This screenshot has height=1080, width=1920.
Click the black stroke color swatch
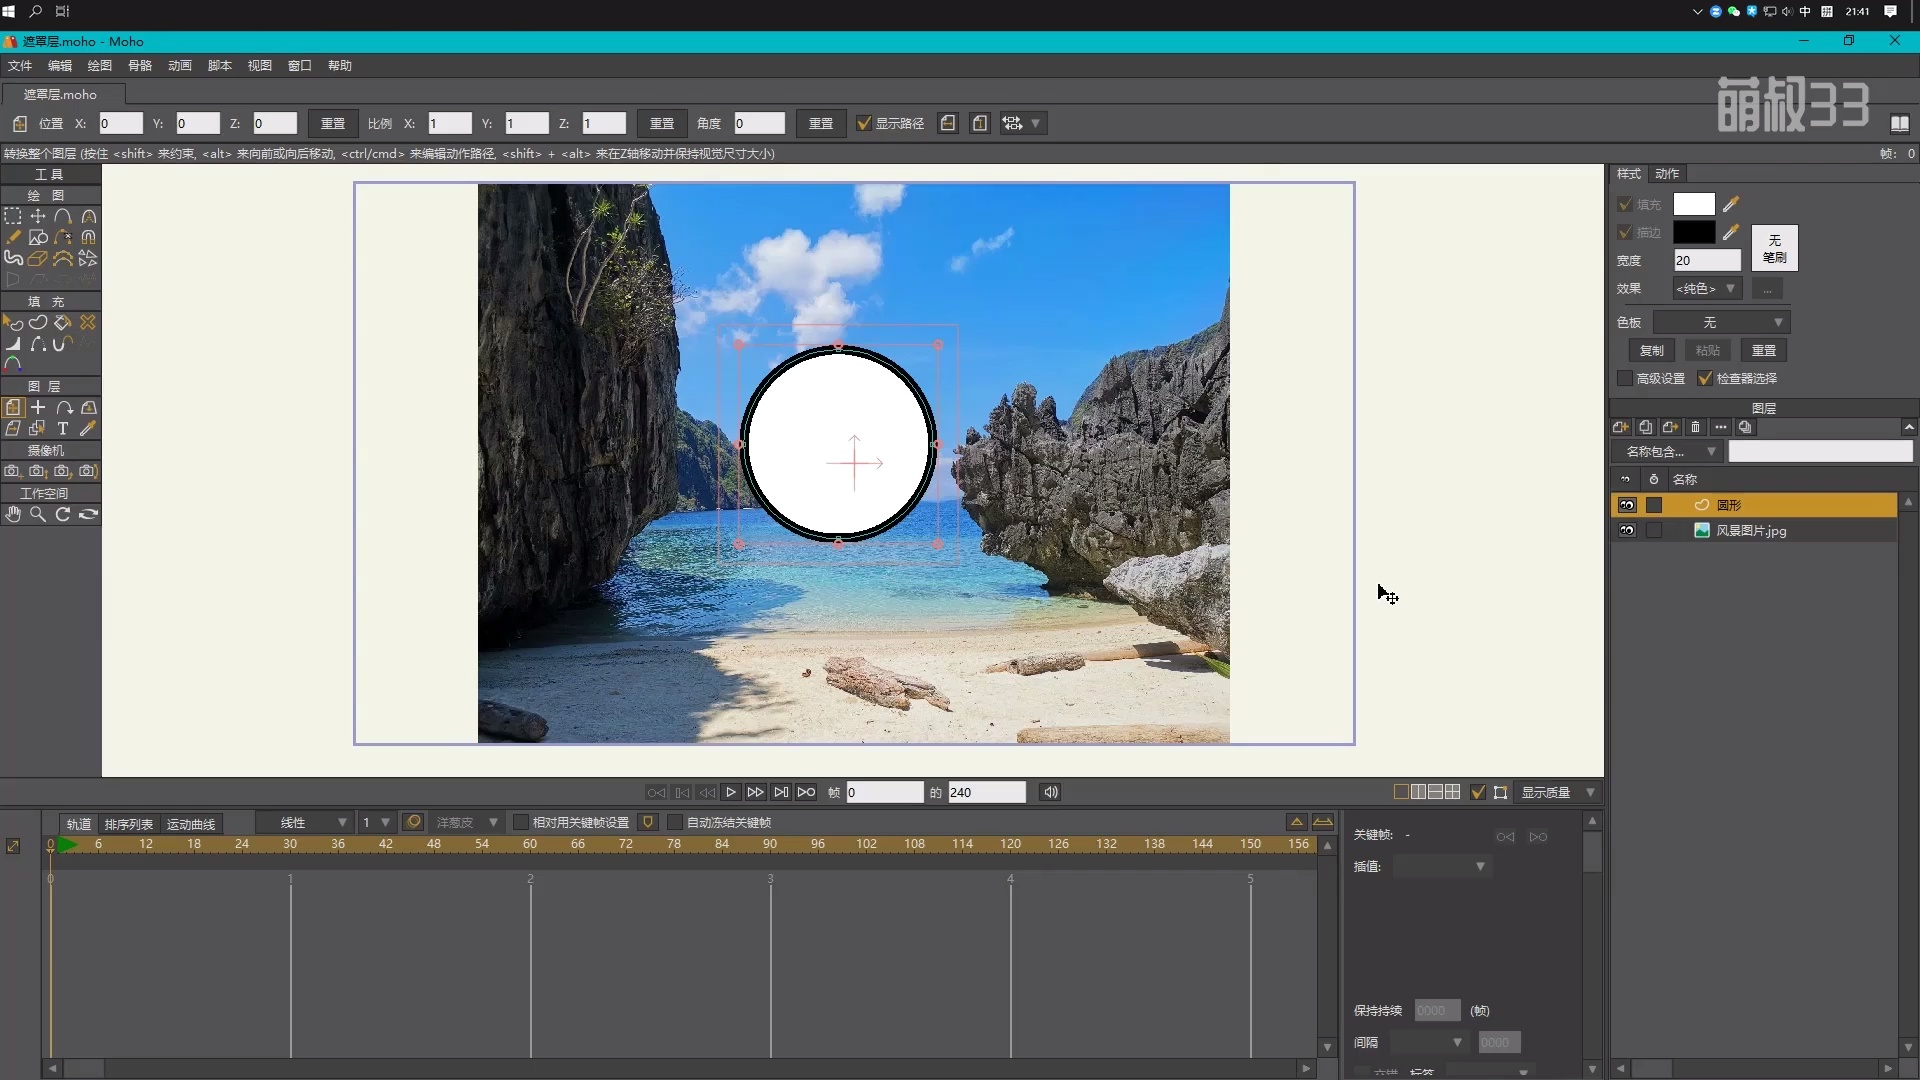[1694, 232]
